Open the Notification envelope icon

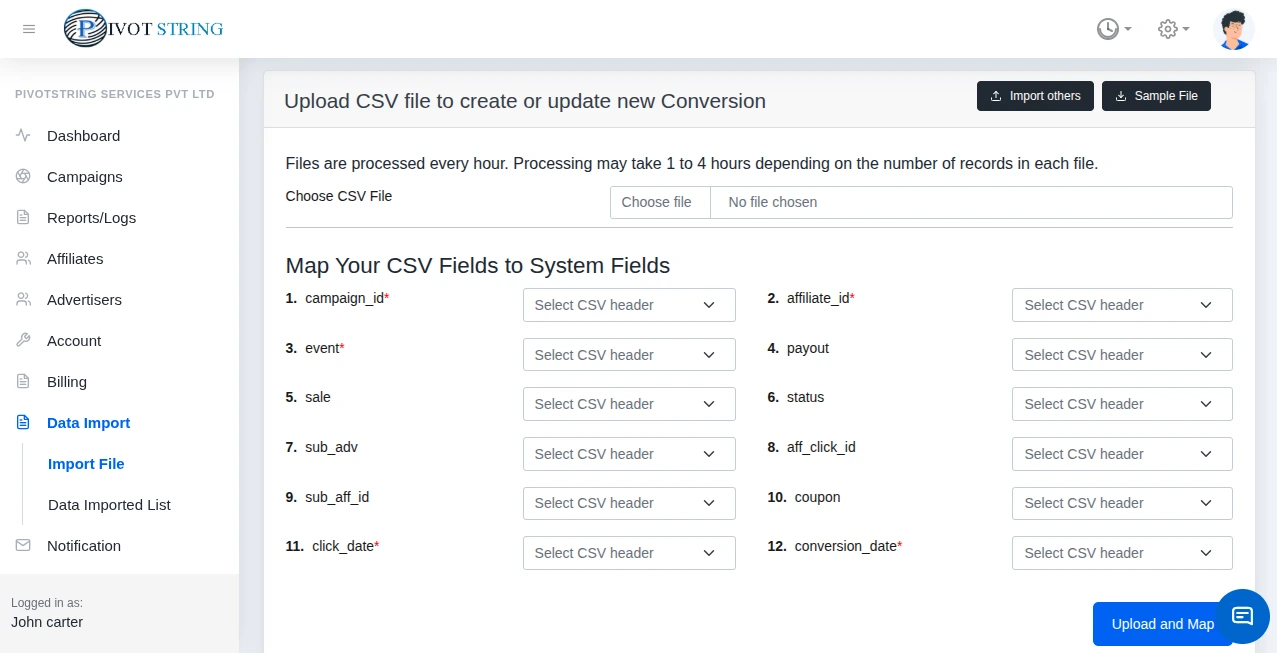point(22,545)
